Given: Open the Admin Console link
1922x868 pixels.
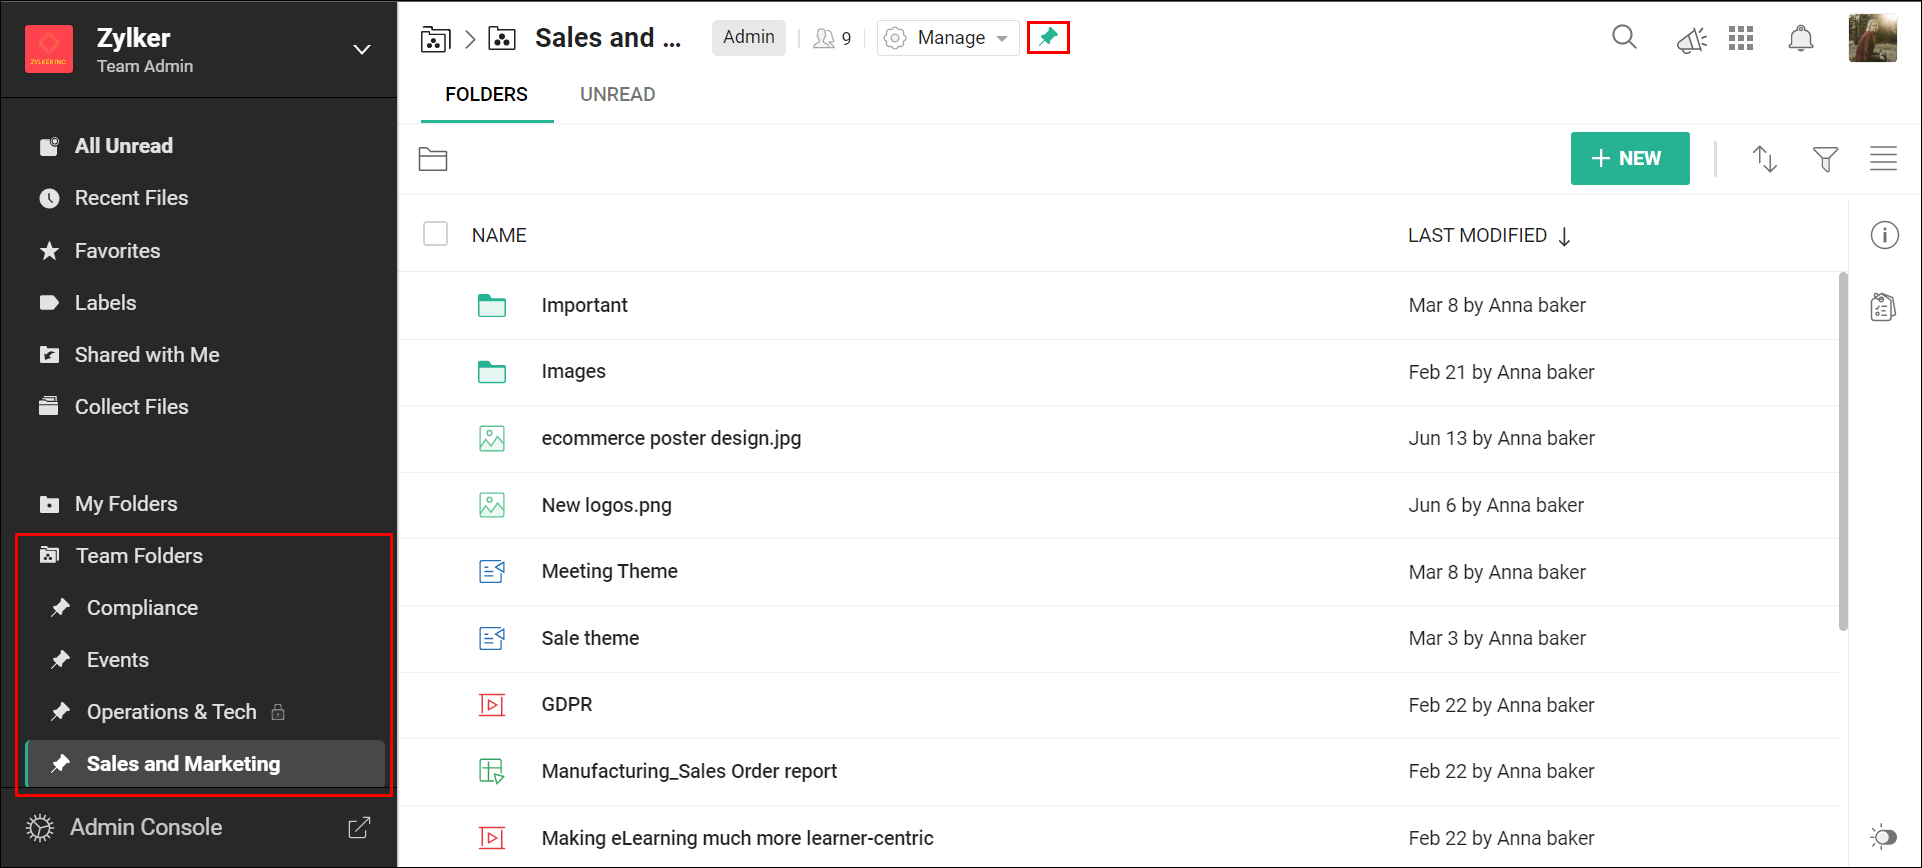Looking at the screenshot, I should (x=146, y=828).
